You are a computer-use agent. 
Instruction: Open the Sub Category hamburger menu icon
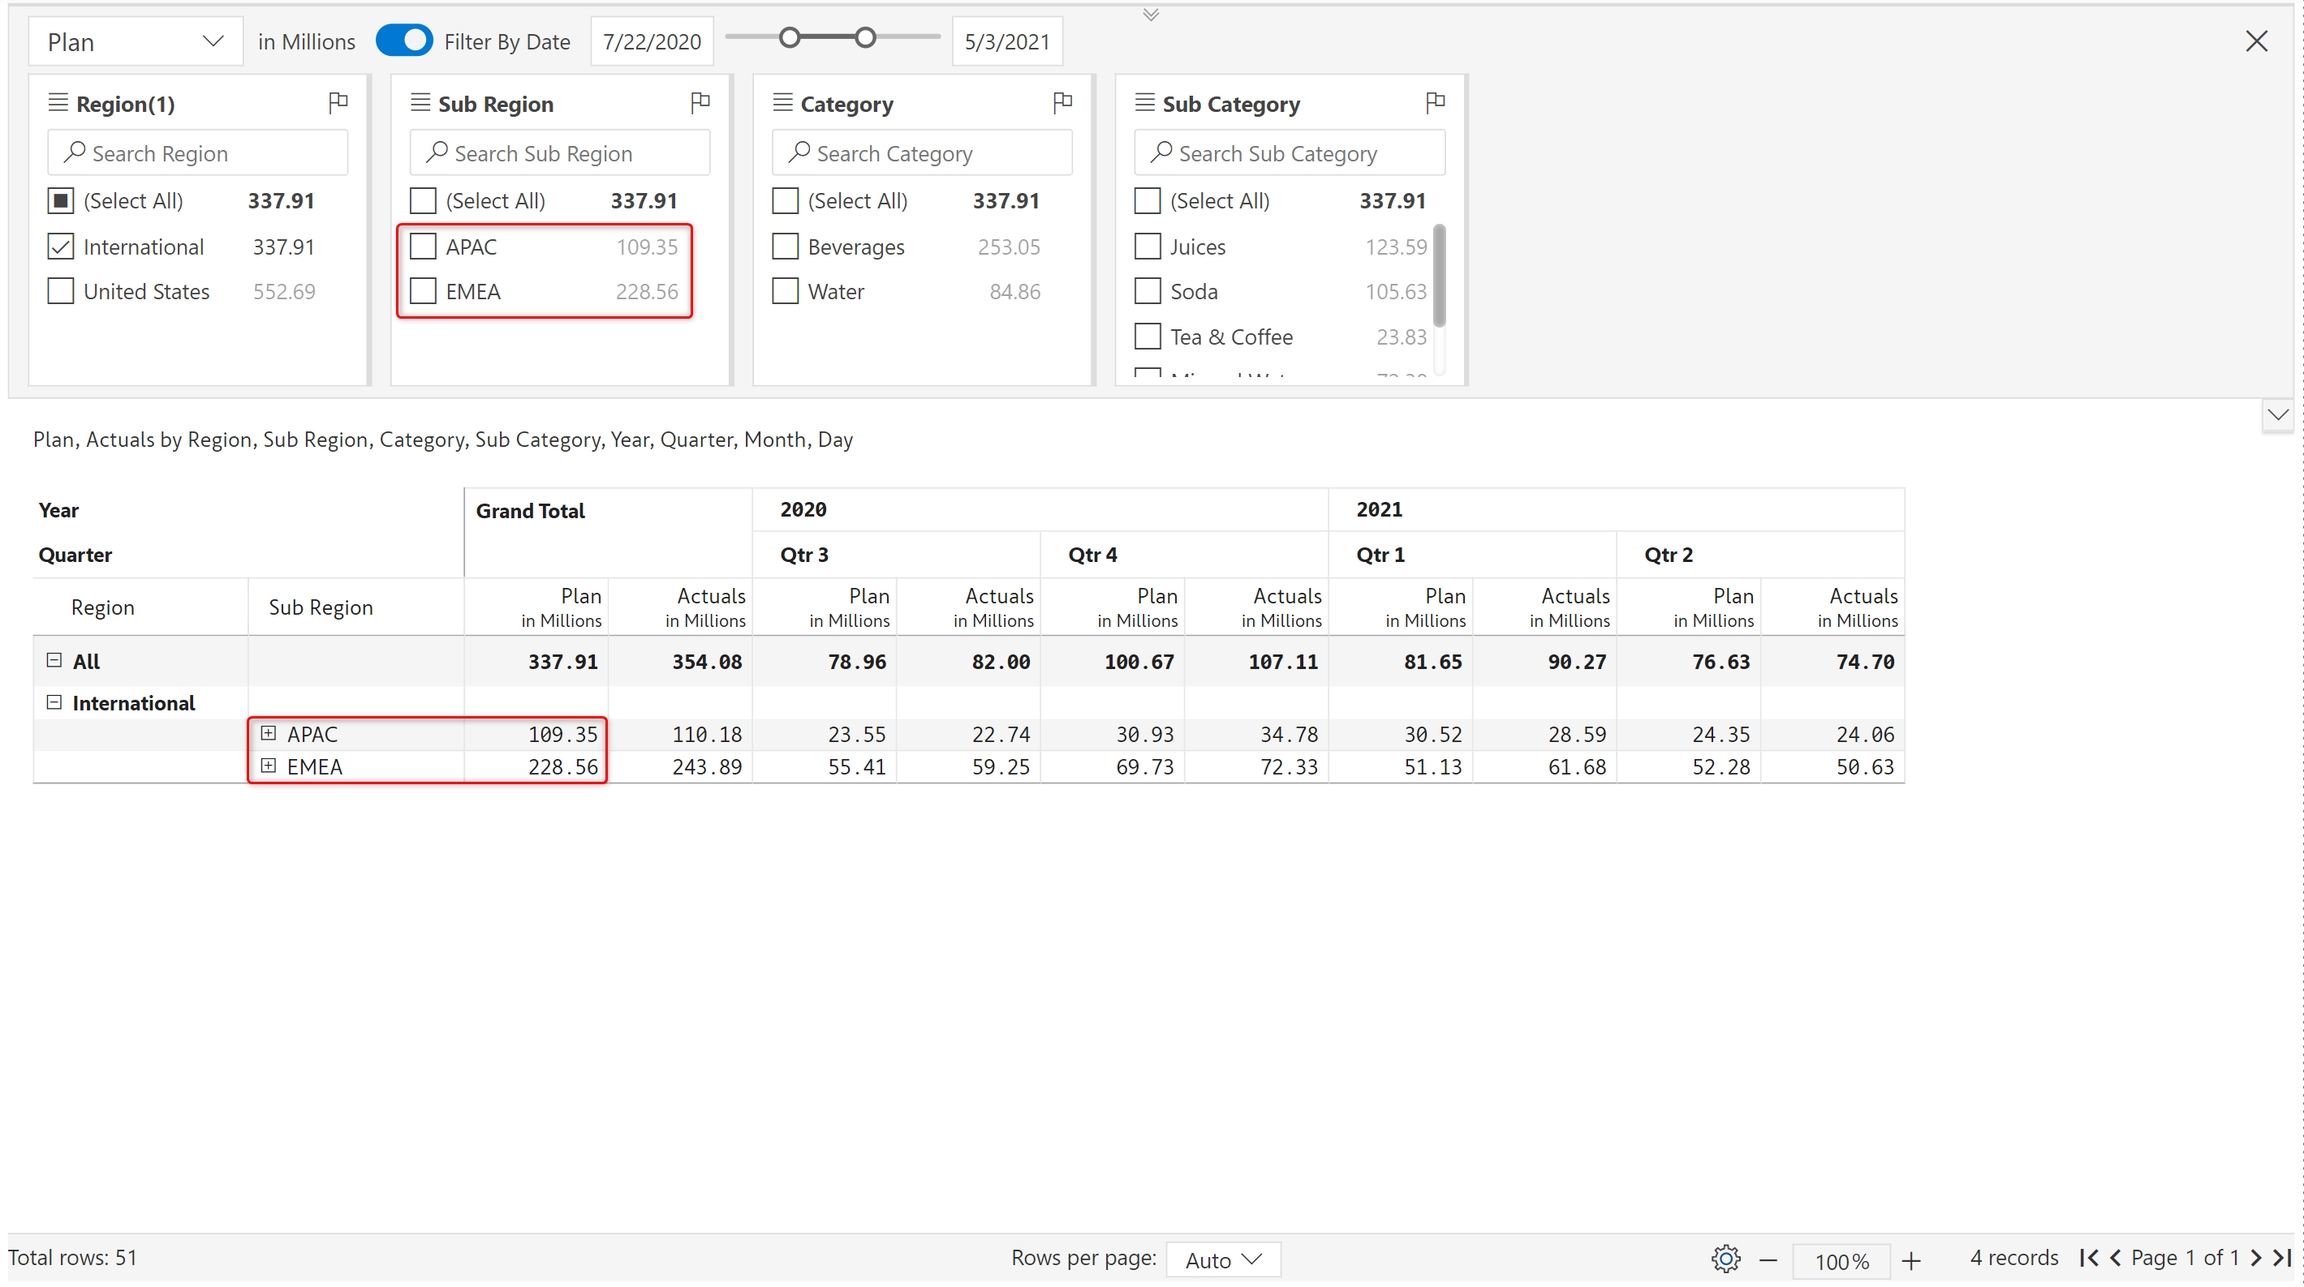pyautogui.click(x=1145, y=103)
